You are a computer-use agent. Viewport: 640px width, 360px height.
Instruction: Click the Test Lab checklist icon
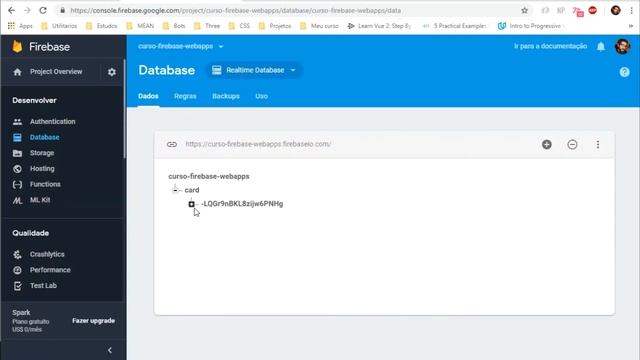(x=17, y=286)
